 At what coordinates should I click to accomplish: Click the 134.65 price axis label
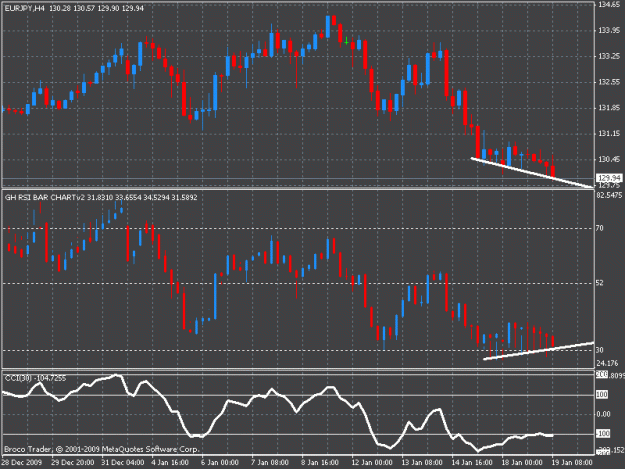click(x=609, y=5)
